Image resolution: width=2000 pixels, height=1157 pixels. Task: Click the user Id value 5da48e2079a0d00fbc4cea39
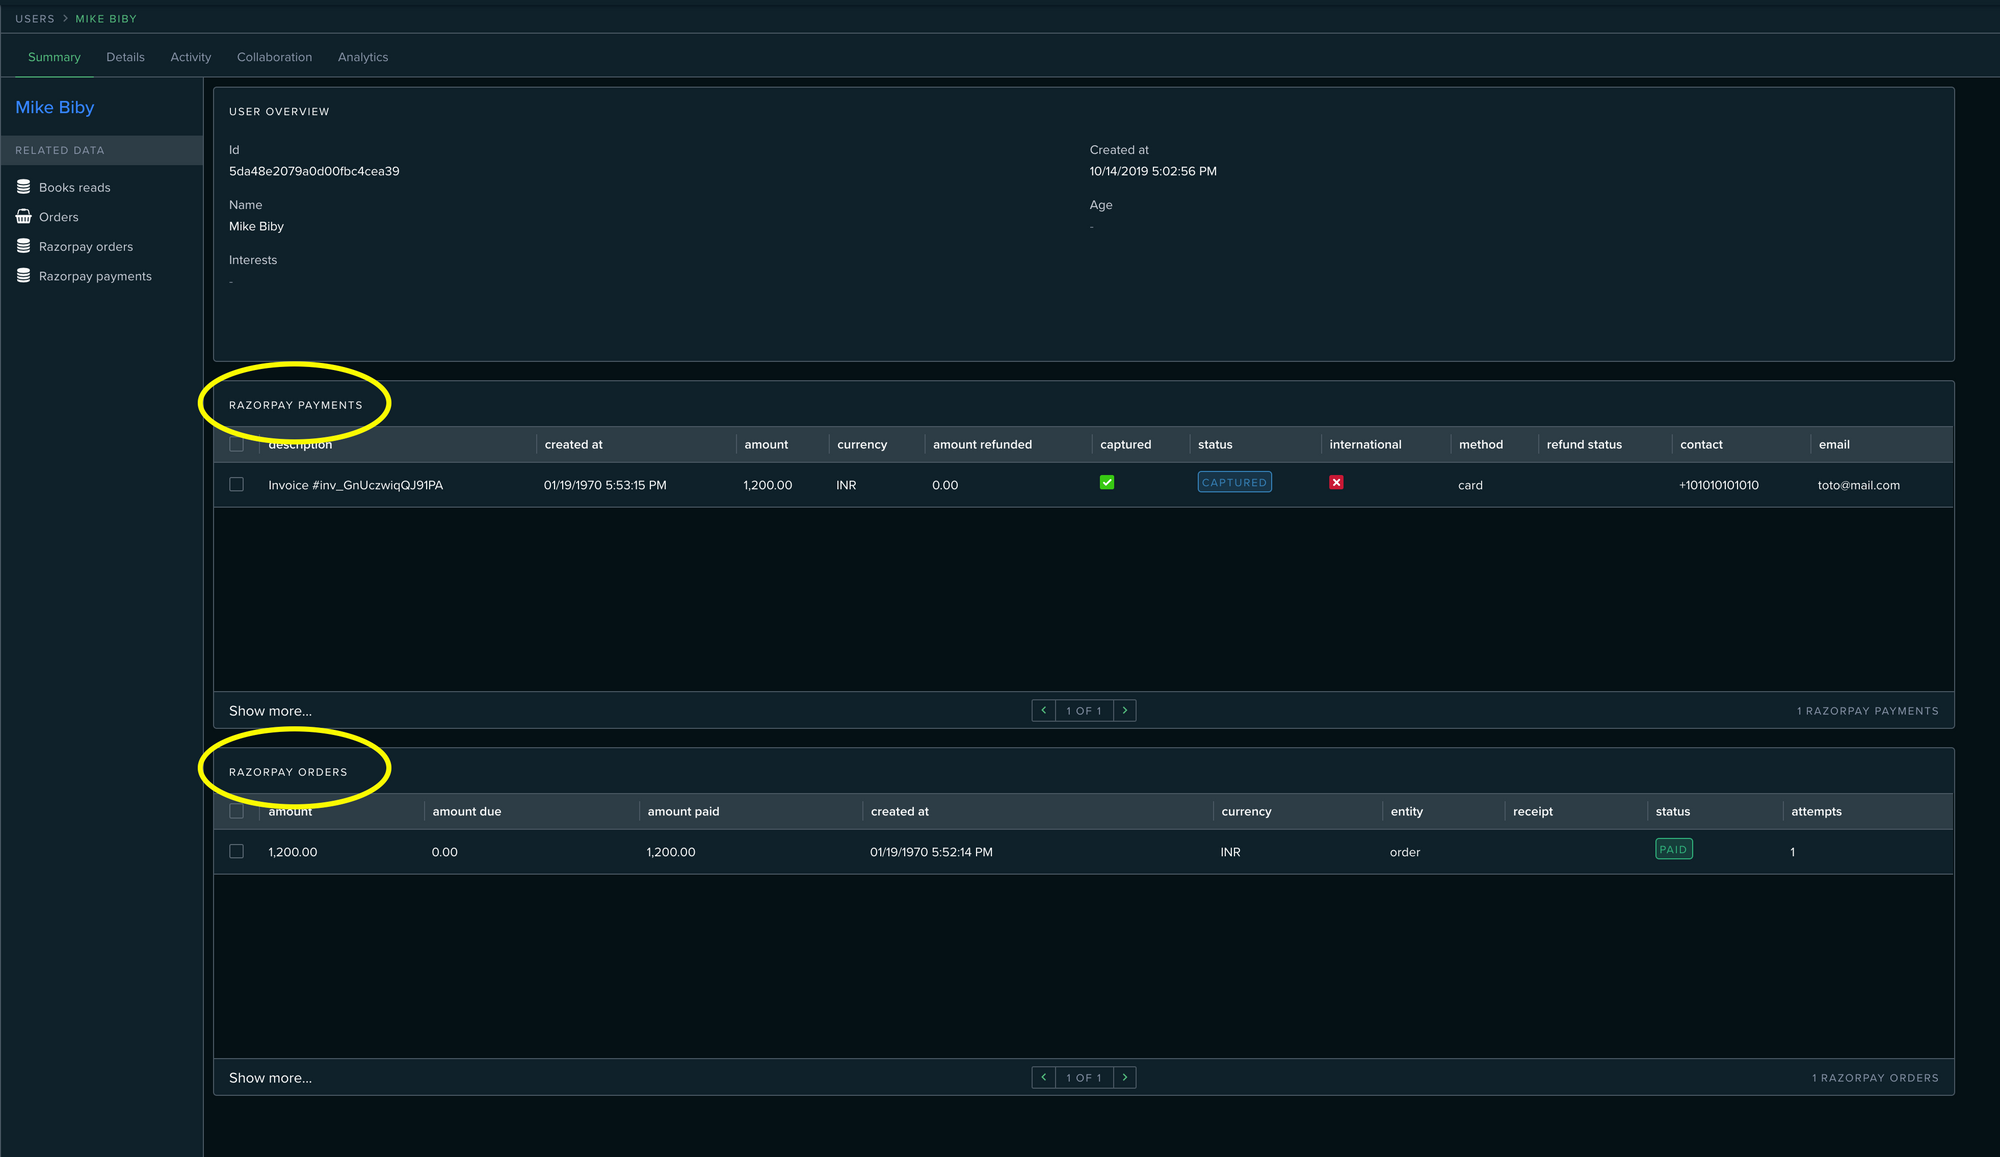tap(314, 171)
